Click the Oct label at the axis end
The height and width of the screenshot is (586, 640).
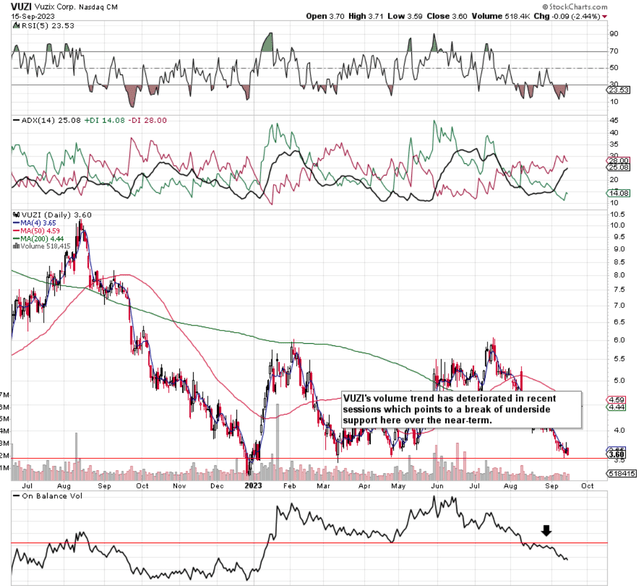[587, 486]
